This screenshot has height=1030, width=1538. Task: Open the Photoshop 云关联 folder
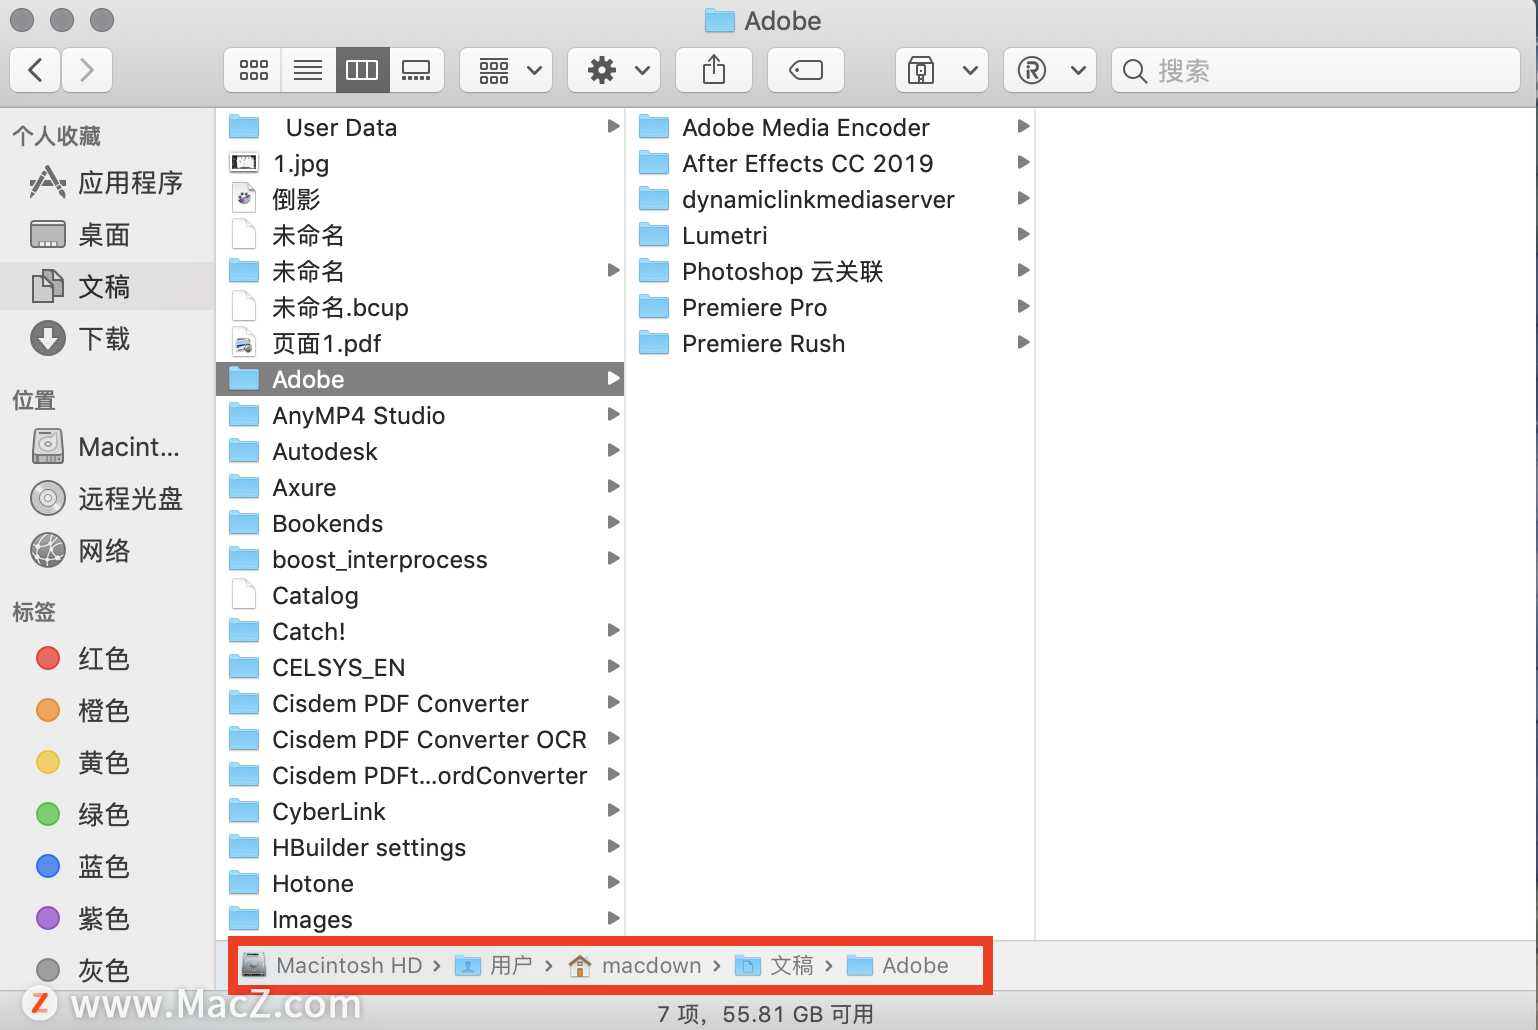pos(830,271)
